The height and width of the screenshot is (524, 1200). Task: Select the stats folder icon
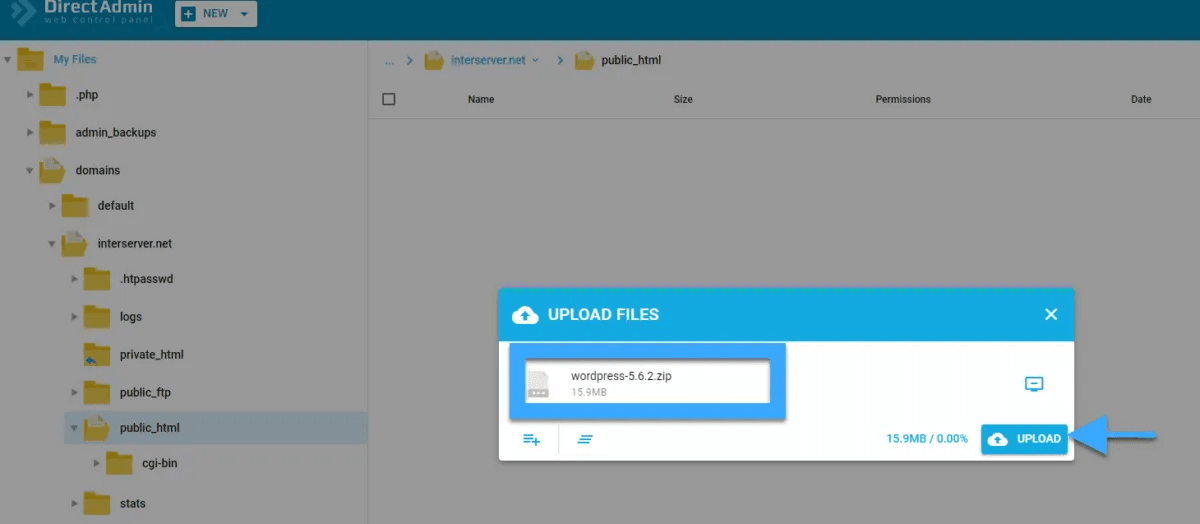97,502
